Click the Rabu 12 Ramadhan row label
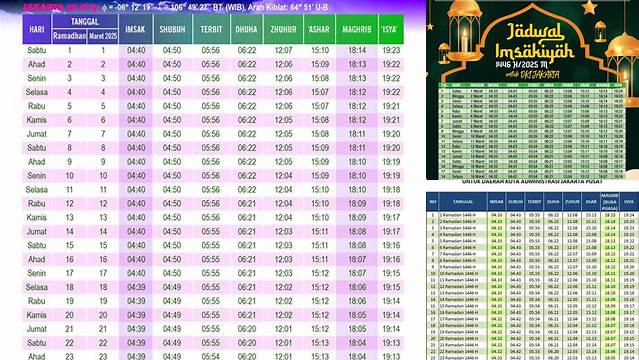 coord(37,203)
